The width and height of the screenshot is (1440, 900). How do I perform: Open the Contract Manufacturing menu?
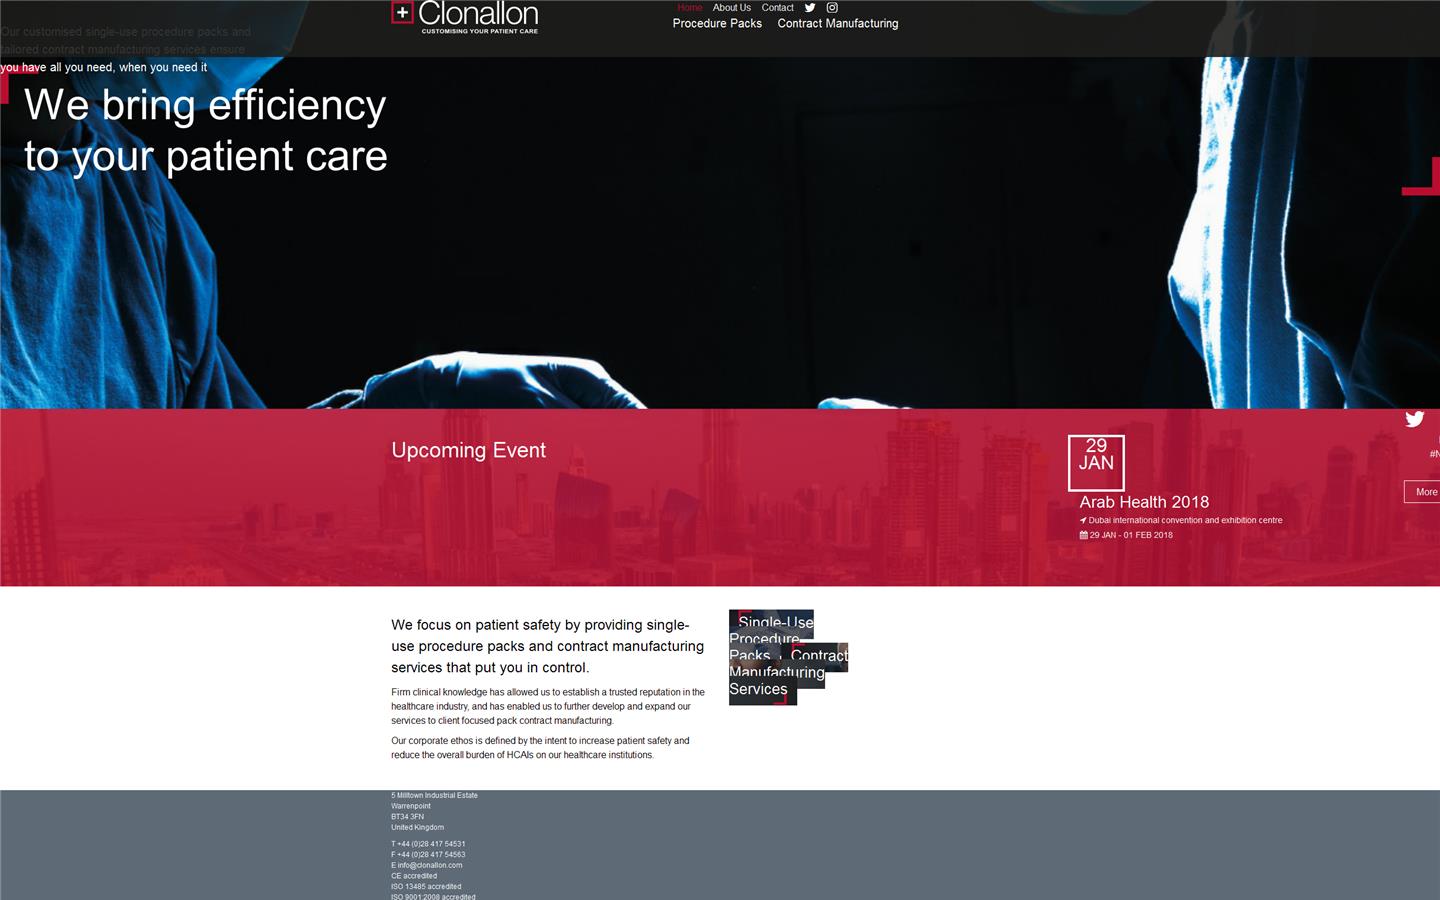point(838,24)
